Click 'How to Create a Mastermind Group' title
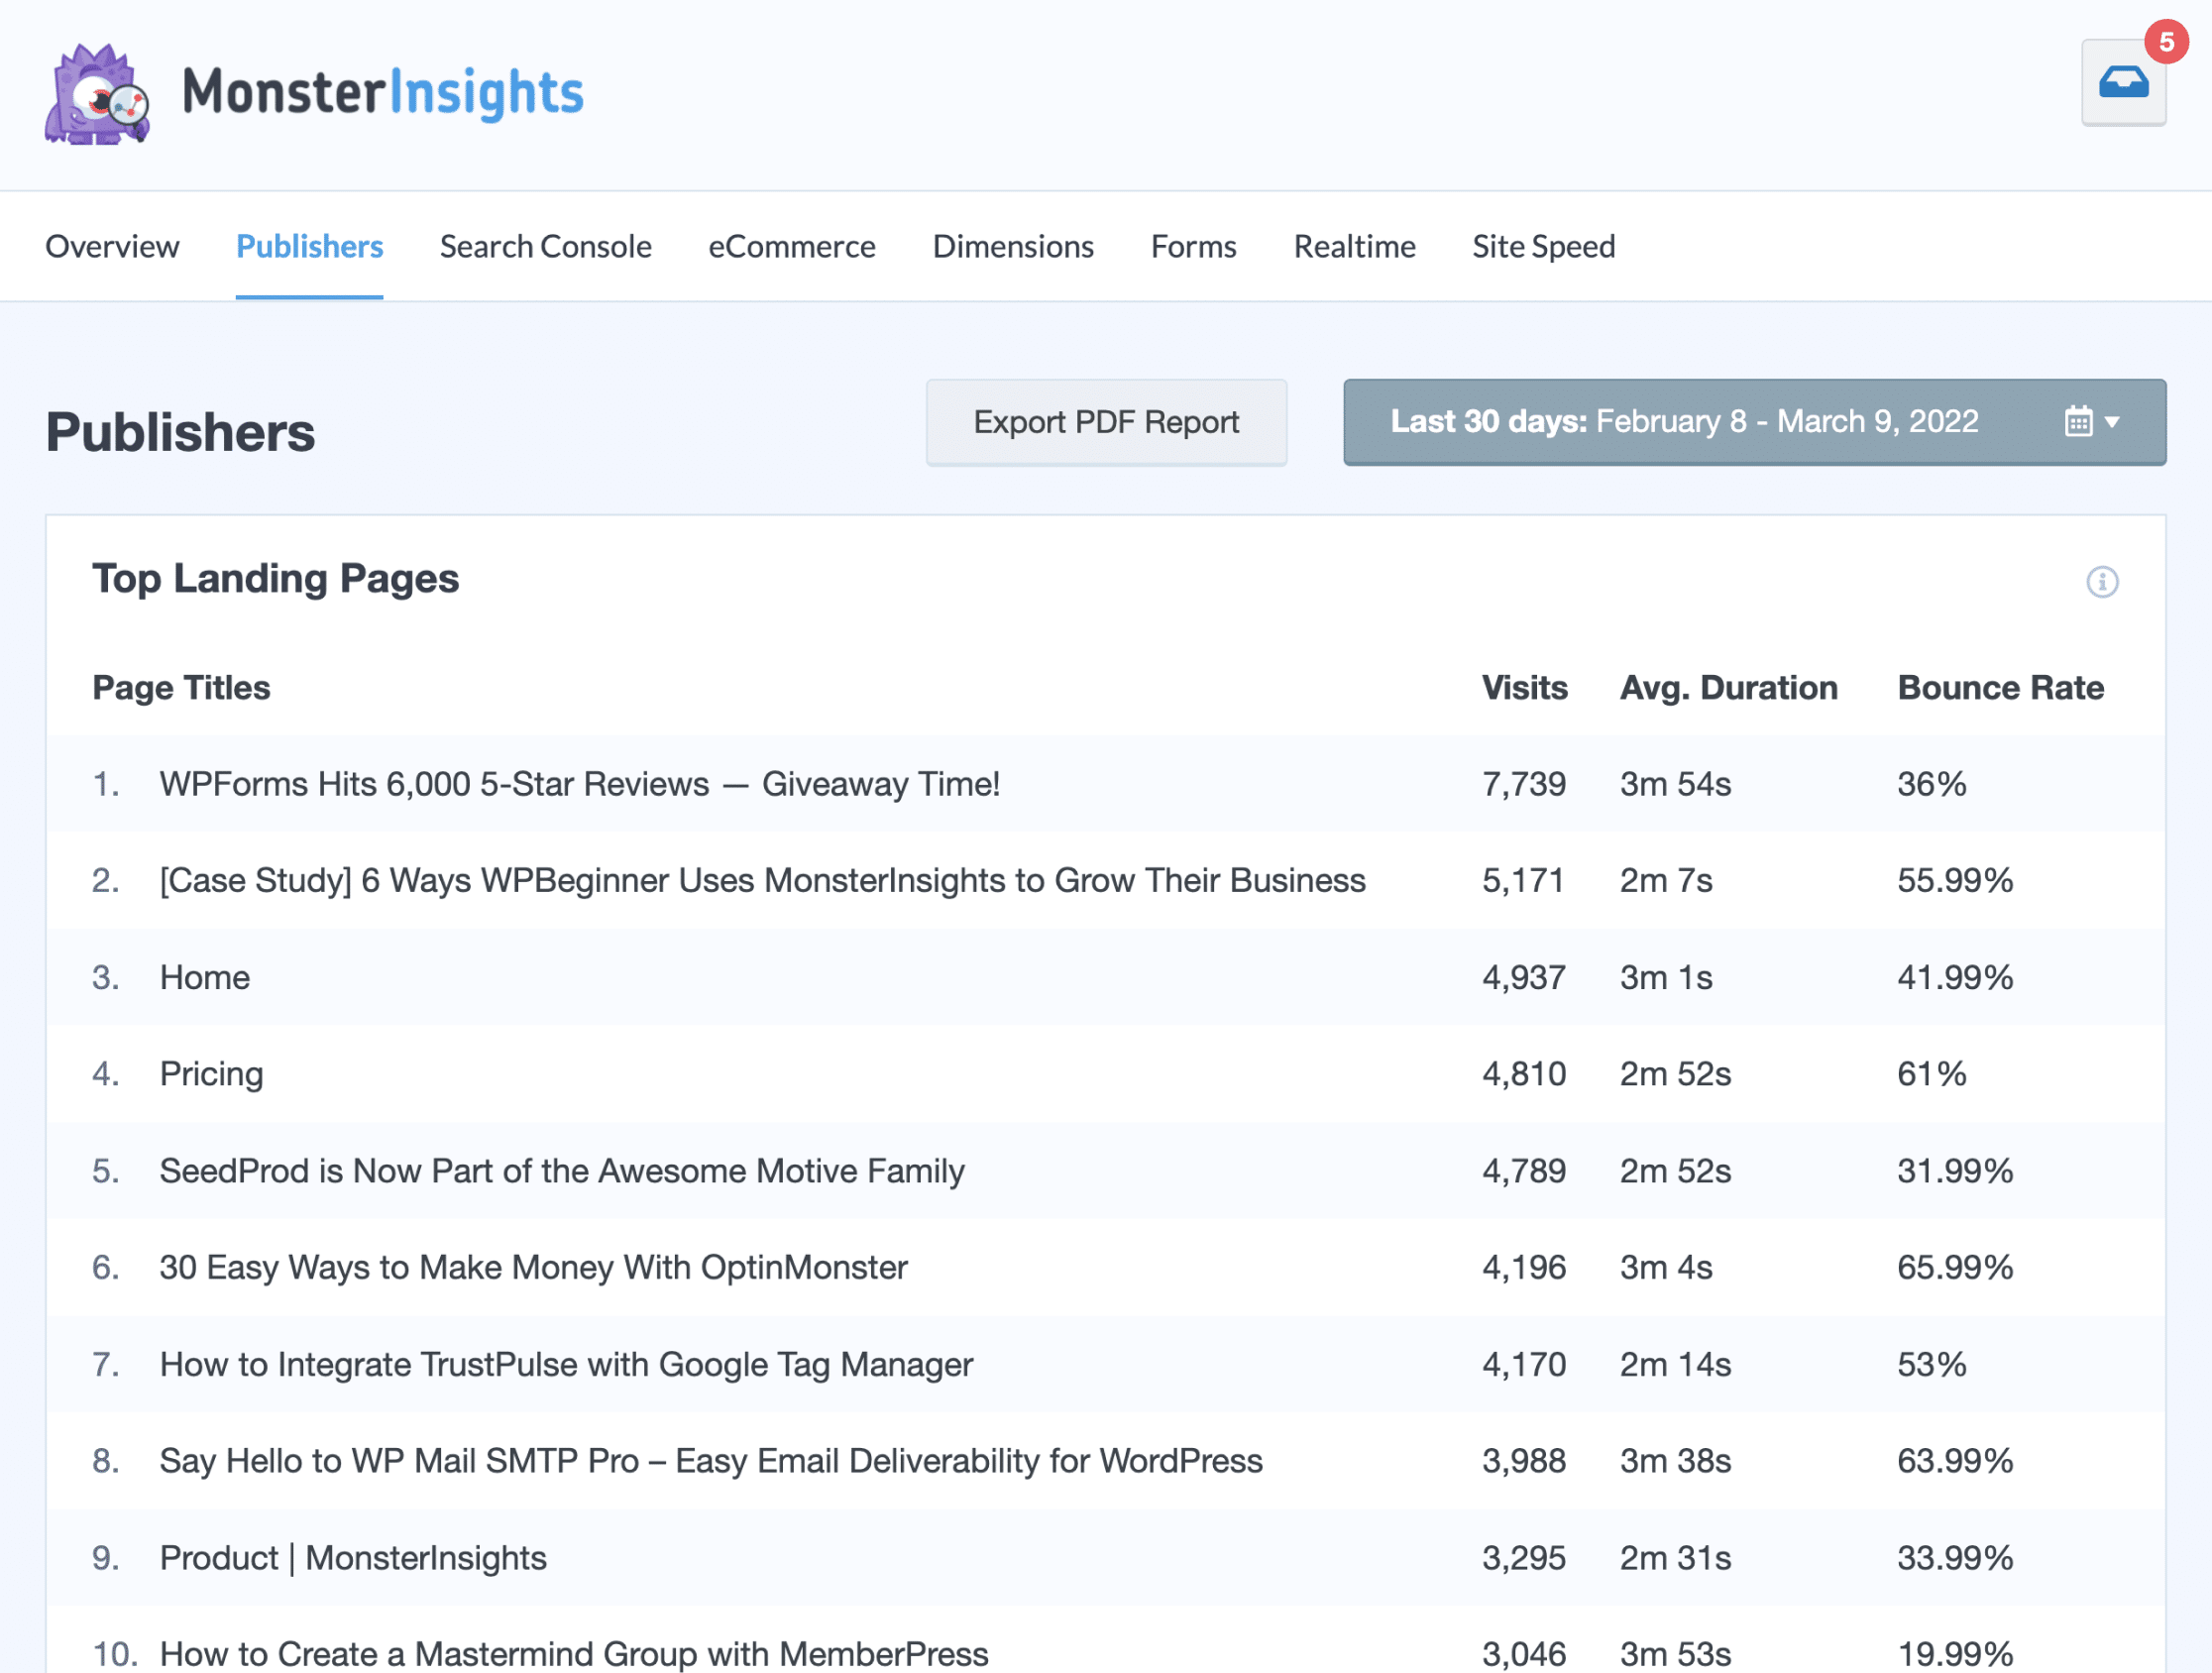This screenshot has height=1673, width=2212. [x=574, y=1654]
